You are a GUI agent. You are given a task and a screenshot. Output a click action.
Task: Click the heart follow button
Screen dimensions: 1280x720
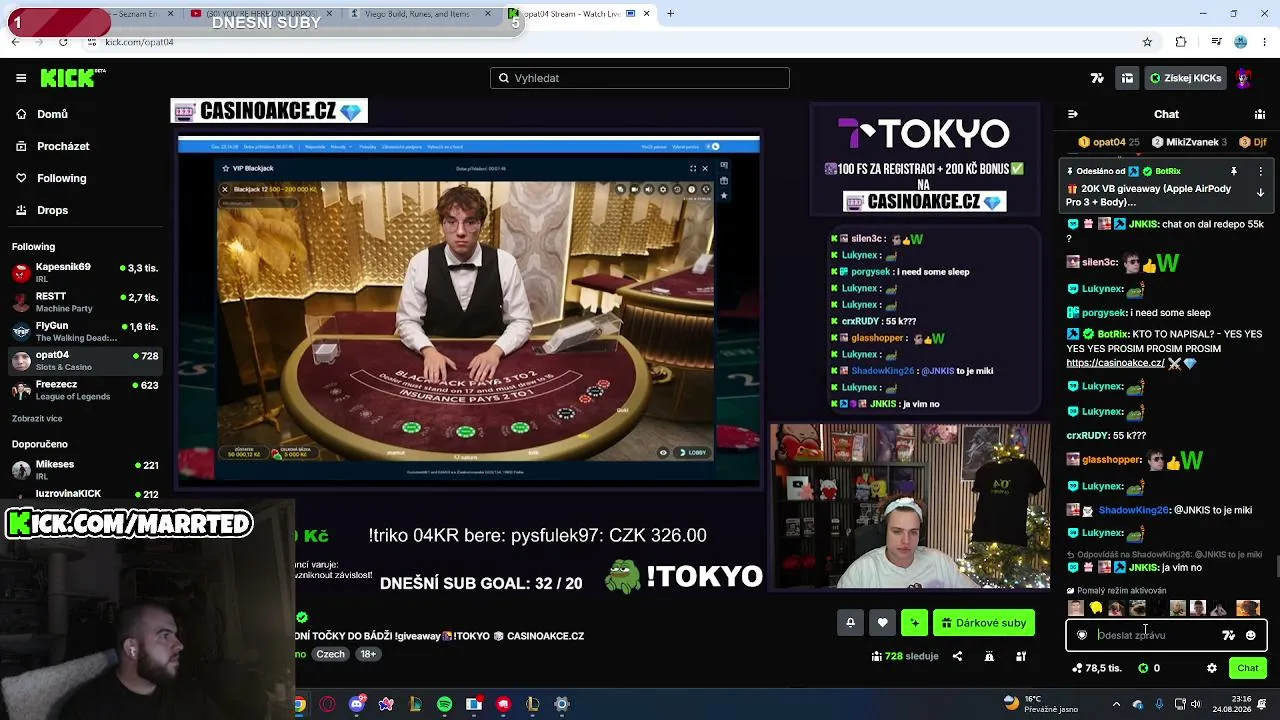tap(882, 623)
